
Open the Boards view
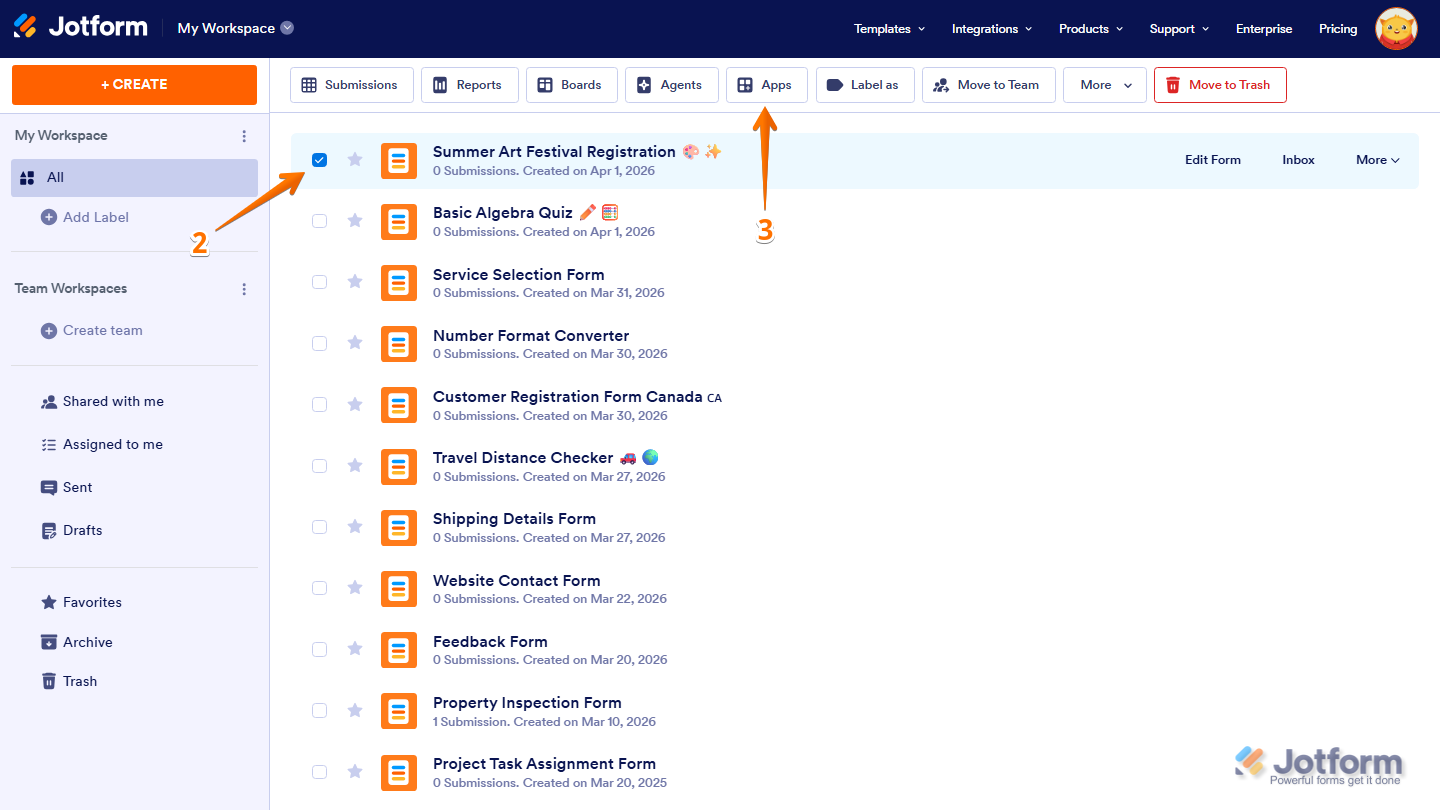click(x=571, y=85)
